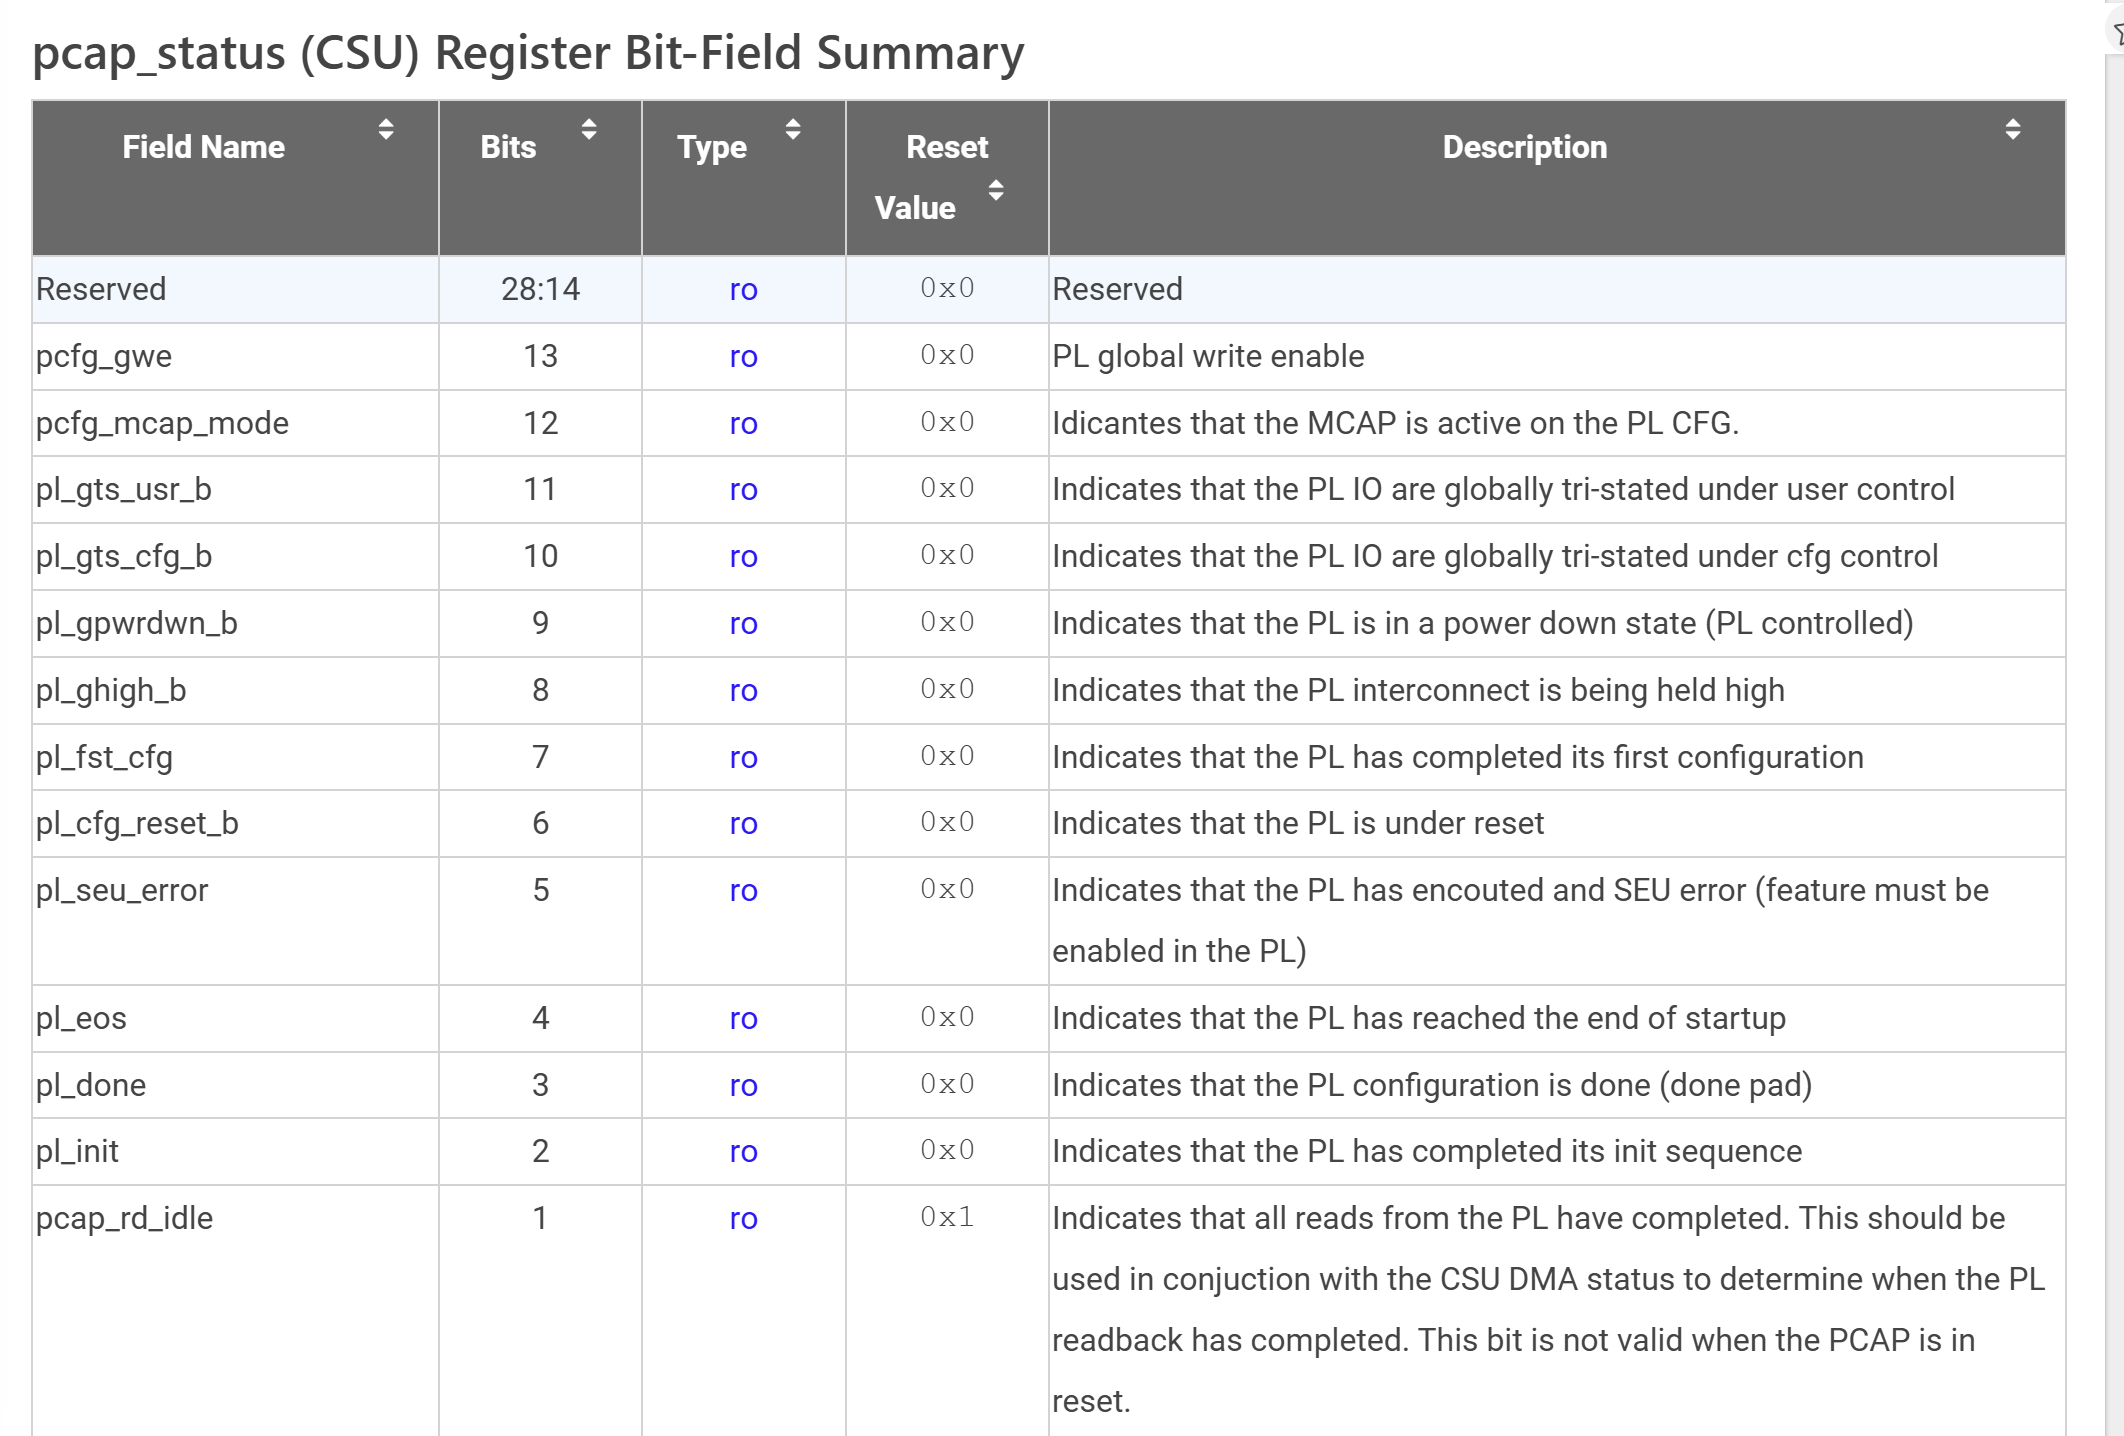Sort the Description column via its sort icon
This screenshot has height=1436, width=2124.
coord(2011,130)
